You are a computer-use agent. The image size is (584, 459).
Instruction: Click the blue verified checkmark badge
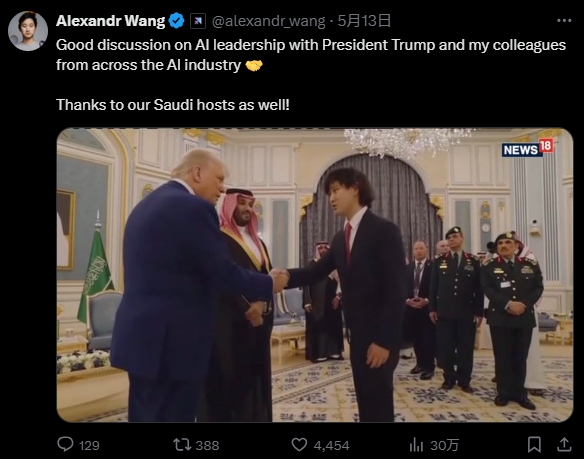tap(177, 21)
